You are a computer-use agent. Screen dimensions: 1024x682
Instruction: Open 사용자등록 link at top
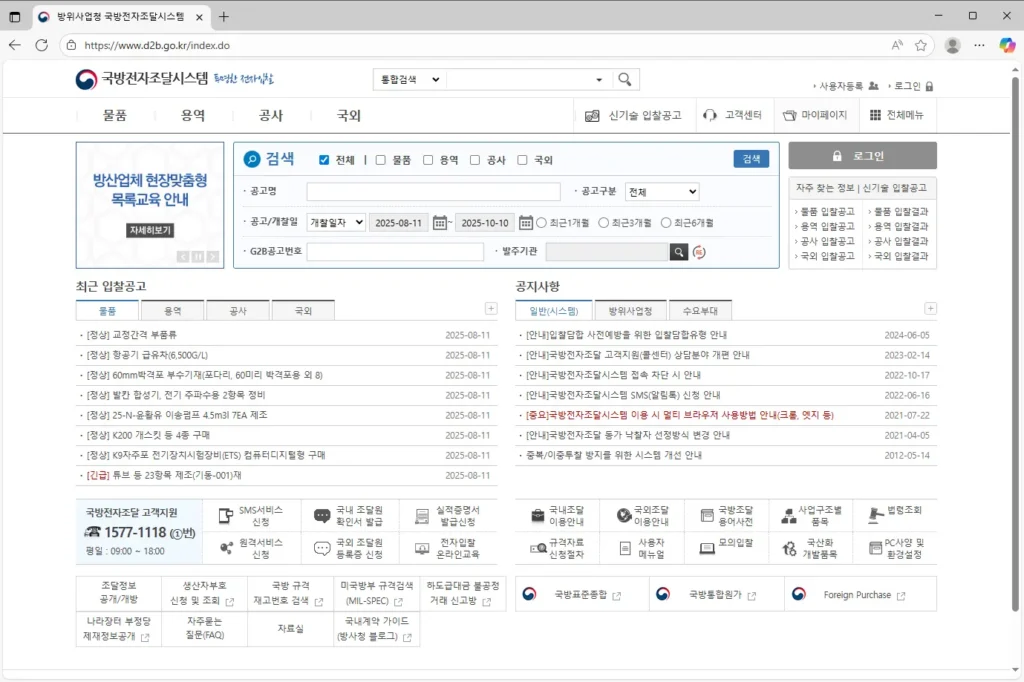846,86
